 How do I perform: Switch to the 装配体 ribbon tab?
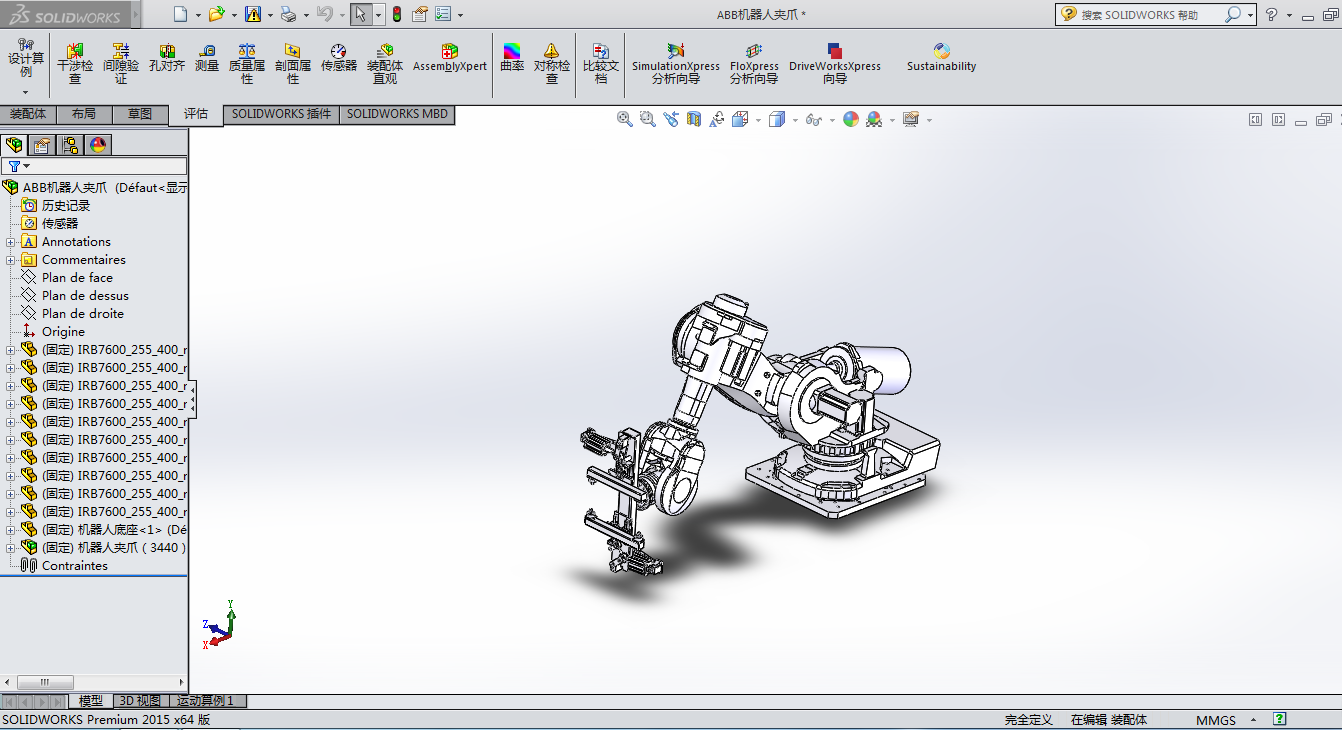click(x=28, y=114)
